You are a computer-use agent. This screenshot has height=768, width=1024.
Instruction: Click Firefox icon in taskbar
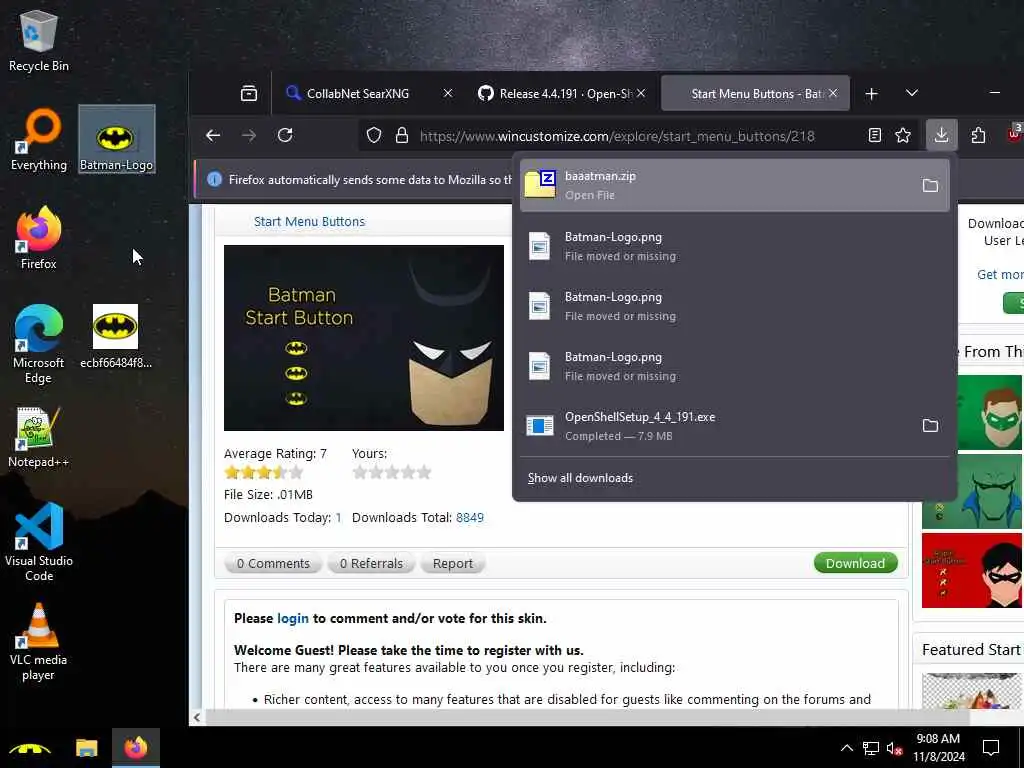coord(136,748)
